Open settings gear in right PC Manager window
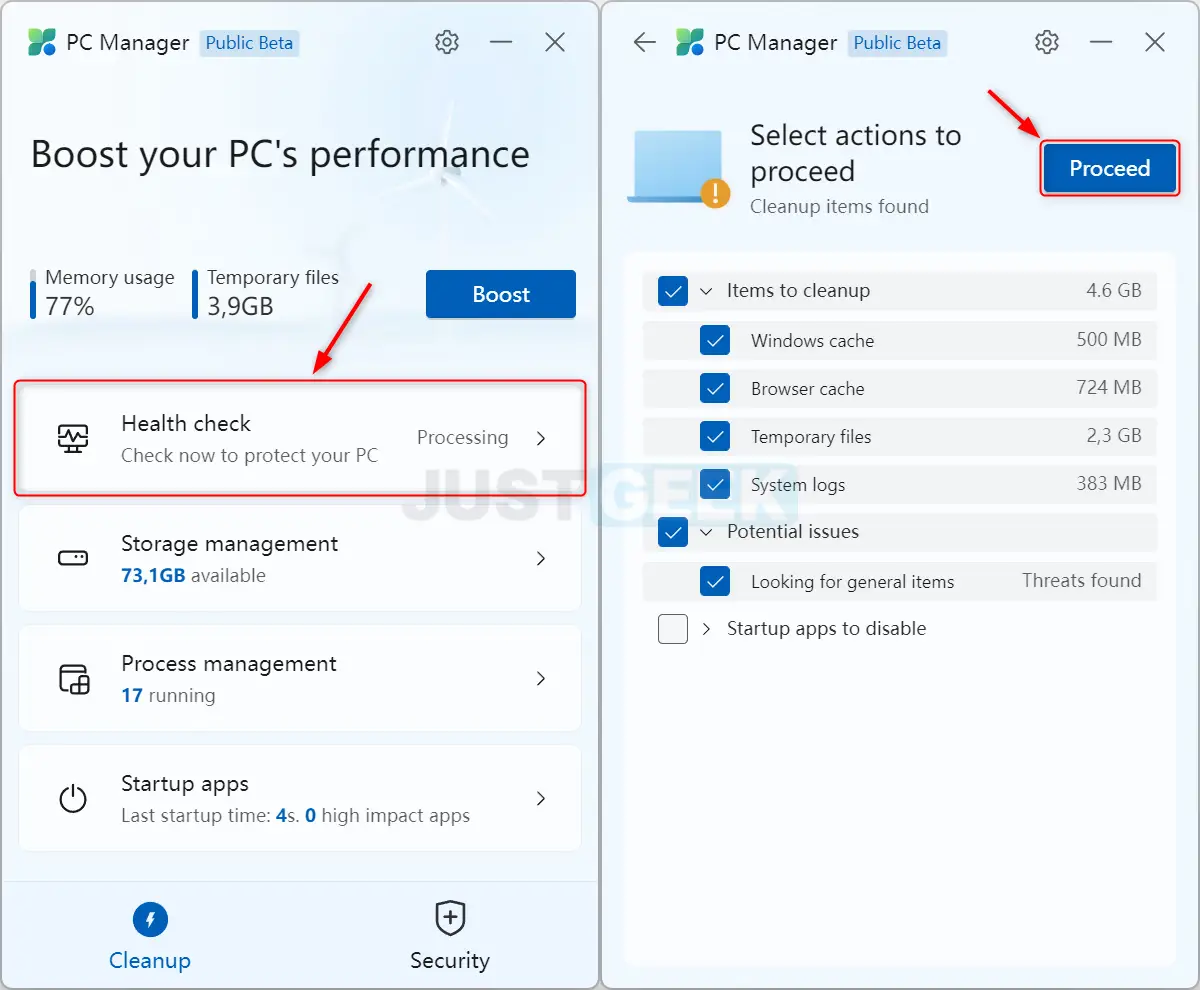The image size is (1200, 990). point(1047,42)
